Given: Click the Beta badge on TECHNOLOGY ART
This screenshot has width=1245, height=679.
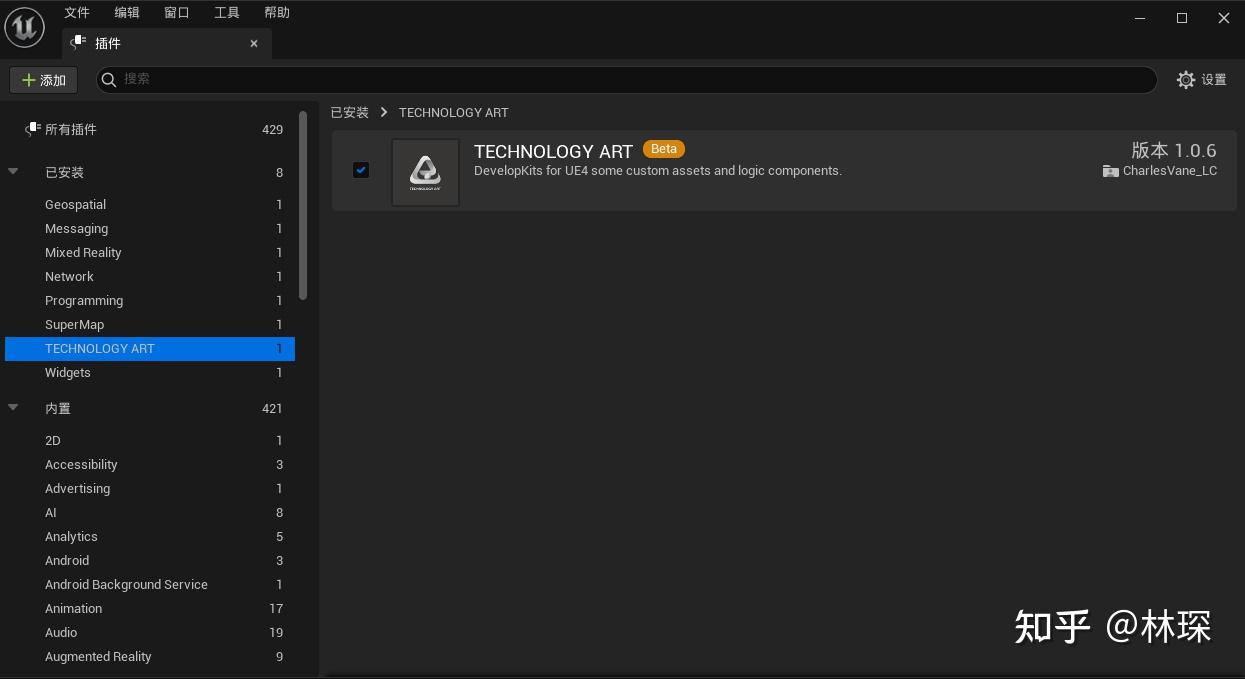Looking at the screenshot, I should tap(663, 149).
